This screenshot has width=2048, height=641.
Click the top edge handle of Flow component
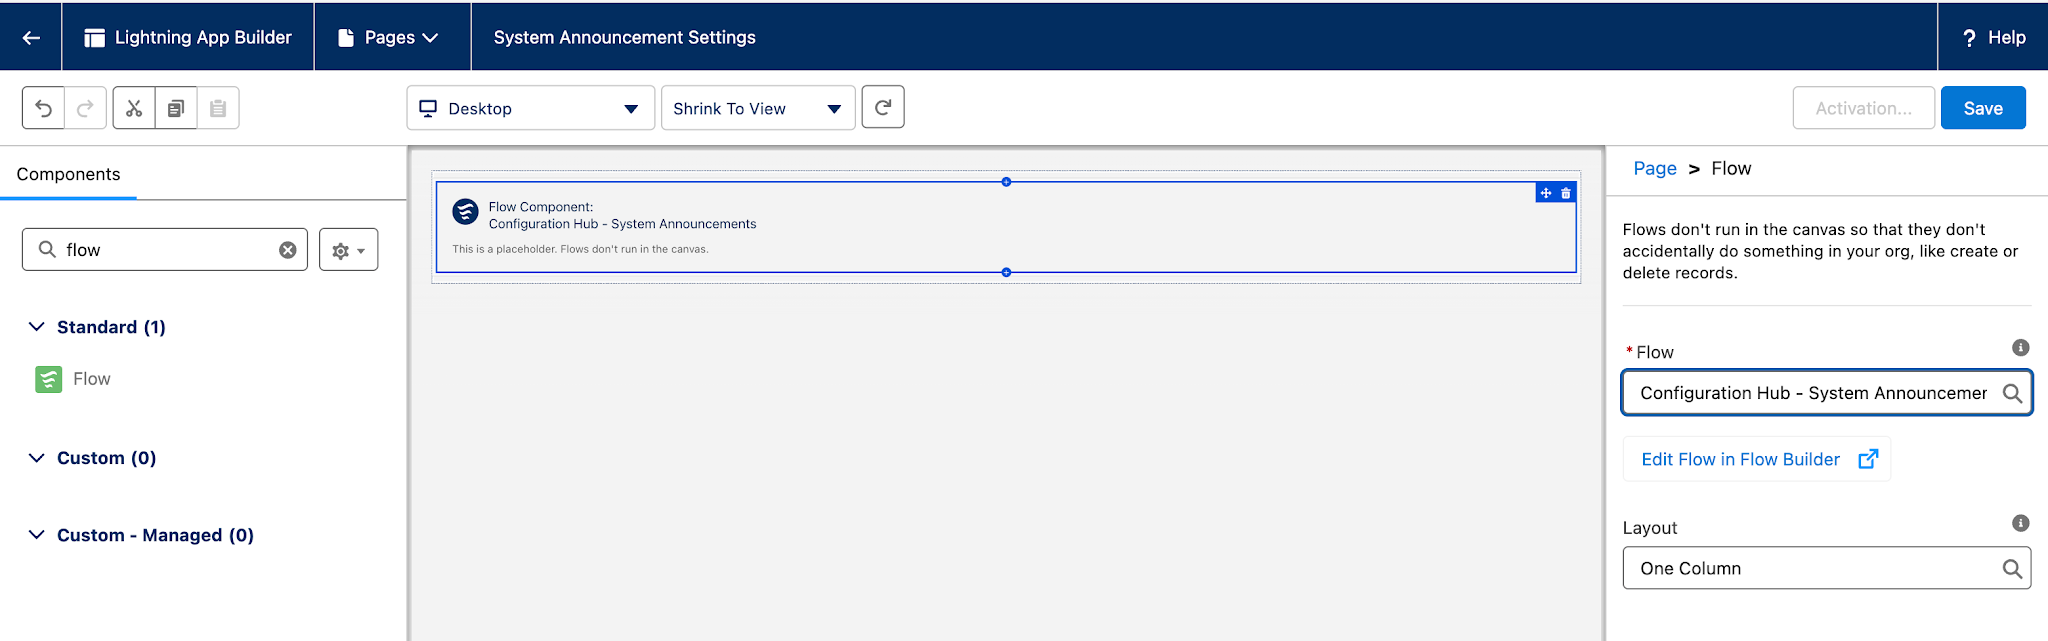tap(1006, 182)
